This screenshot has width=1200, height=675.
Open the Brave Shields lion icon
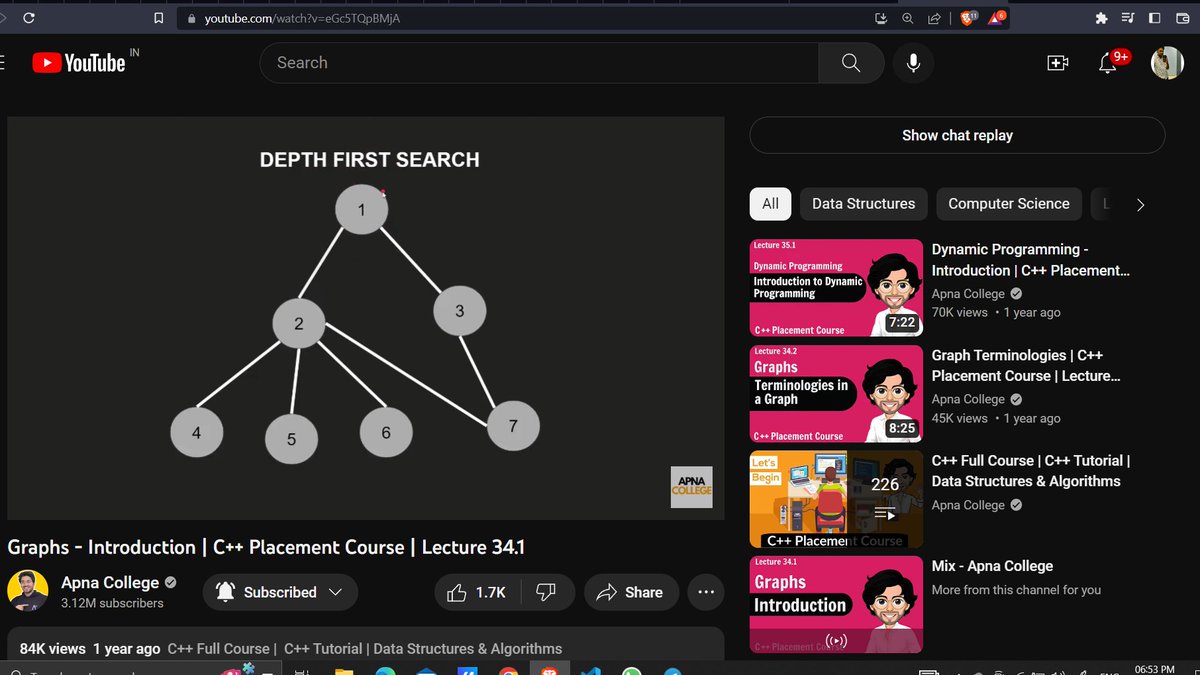968,18
